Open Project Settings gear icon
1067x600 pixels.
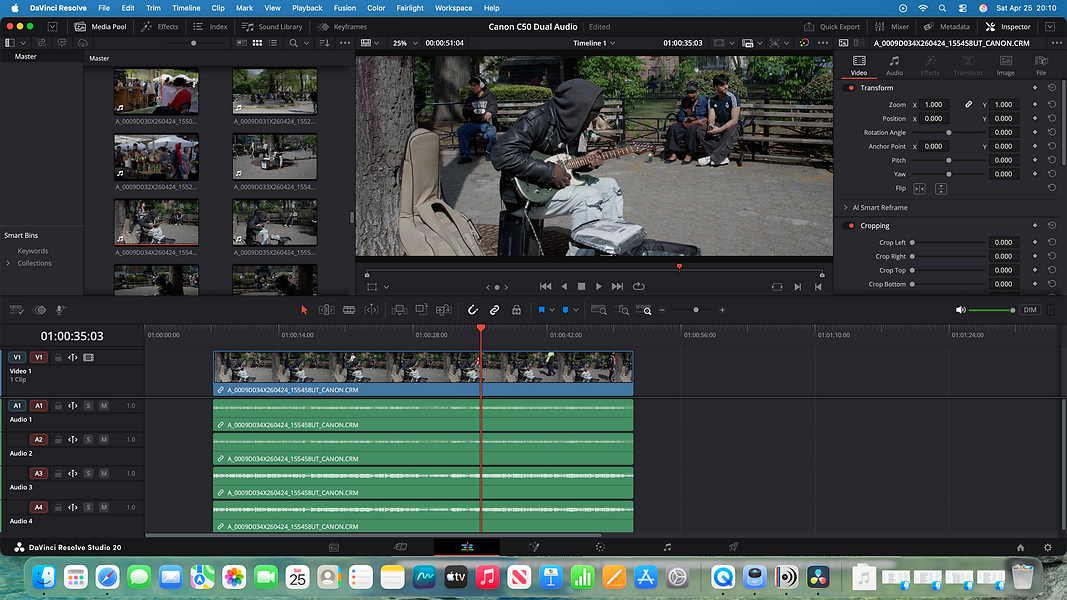click(1048, 548)
